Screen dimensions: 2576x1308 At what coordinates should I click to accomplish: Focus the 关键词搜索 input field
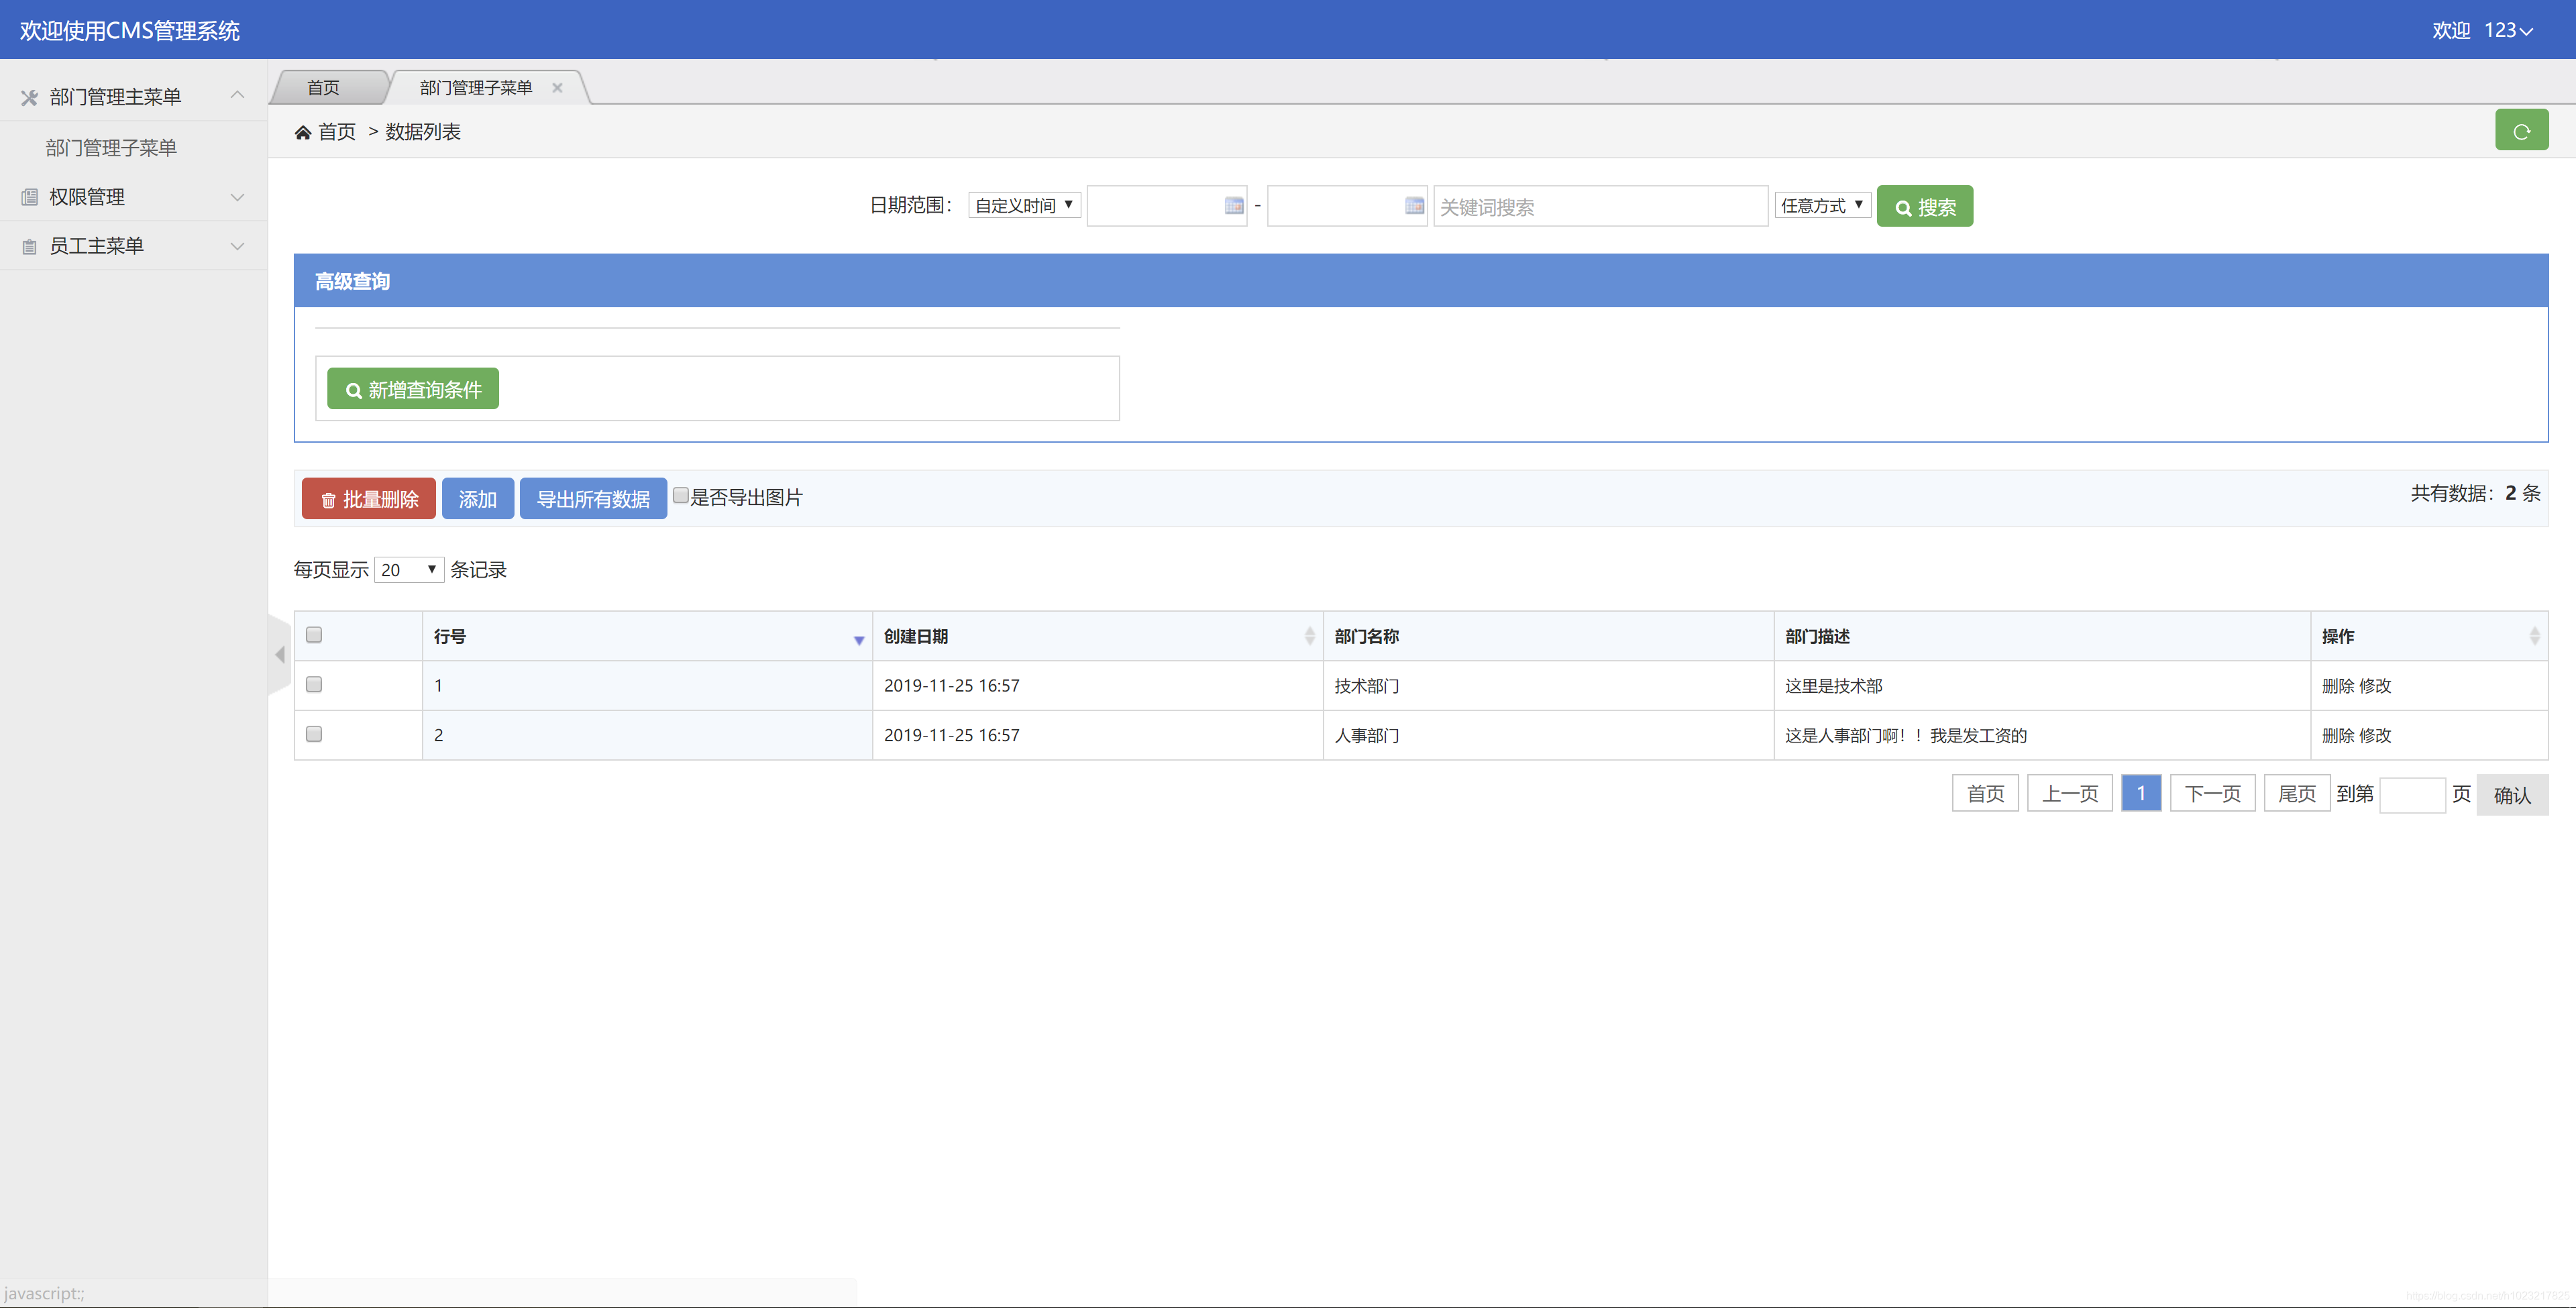pyautogui.click(x=1600, y=207)
